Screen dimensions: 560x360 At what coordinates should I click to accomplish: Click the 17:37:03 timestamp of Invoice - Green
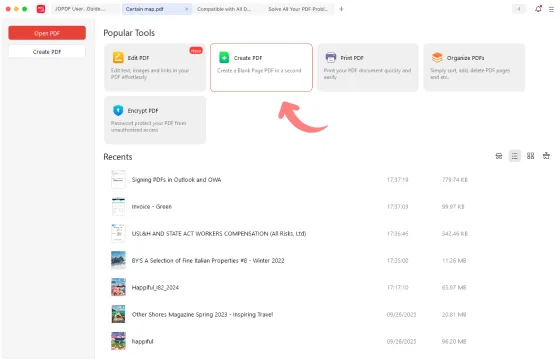click(398, 206)
